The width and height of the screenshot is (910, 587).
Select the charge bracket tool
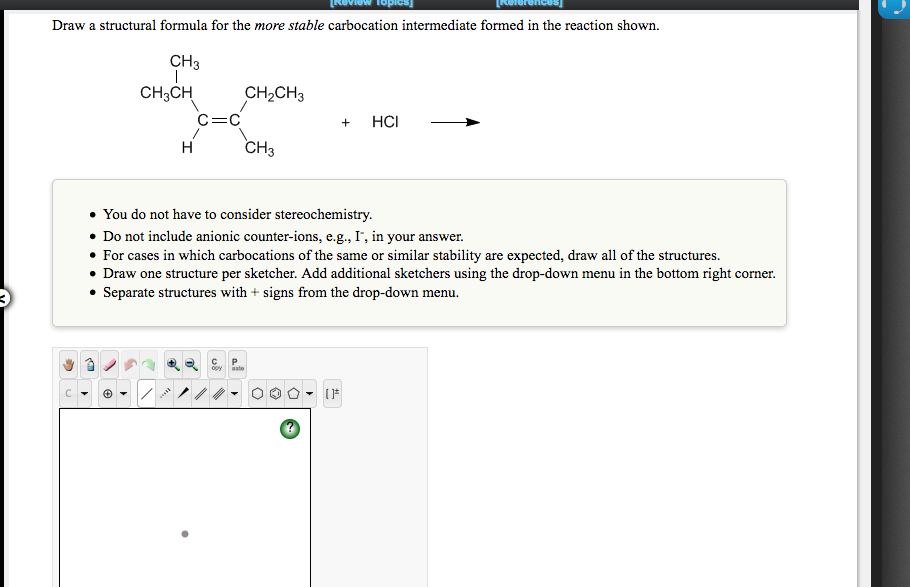click(333, 392)
